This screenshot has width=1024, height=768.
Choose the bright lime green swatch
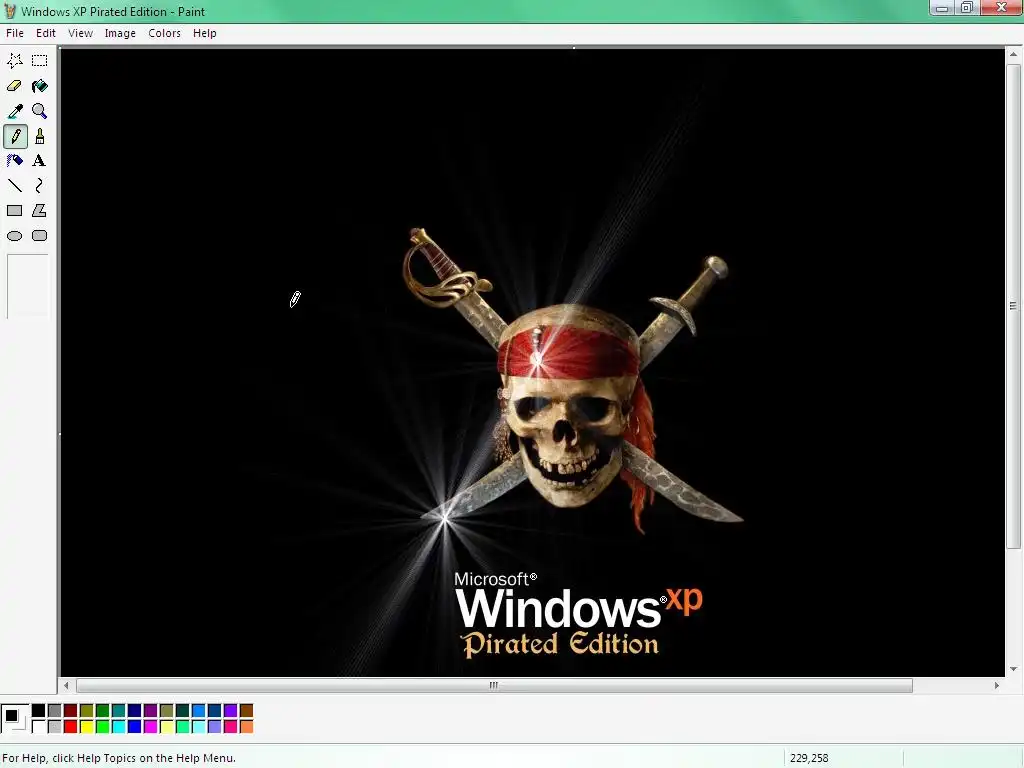(103, 726)
